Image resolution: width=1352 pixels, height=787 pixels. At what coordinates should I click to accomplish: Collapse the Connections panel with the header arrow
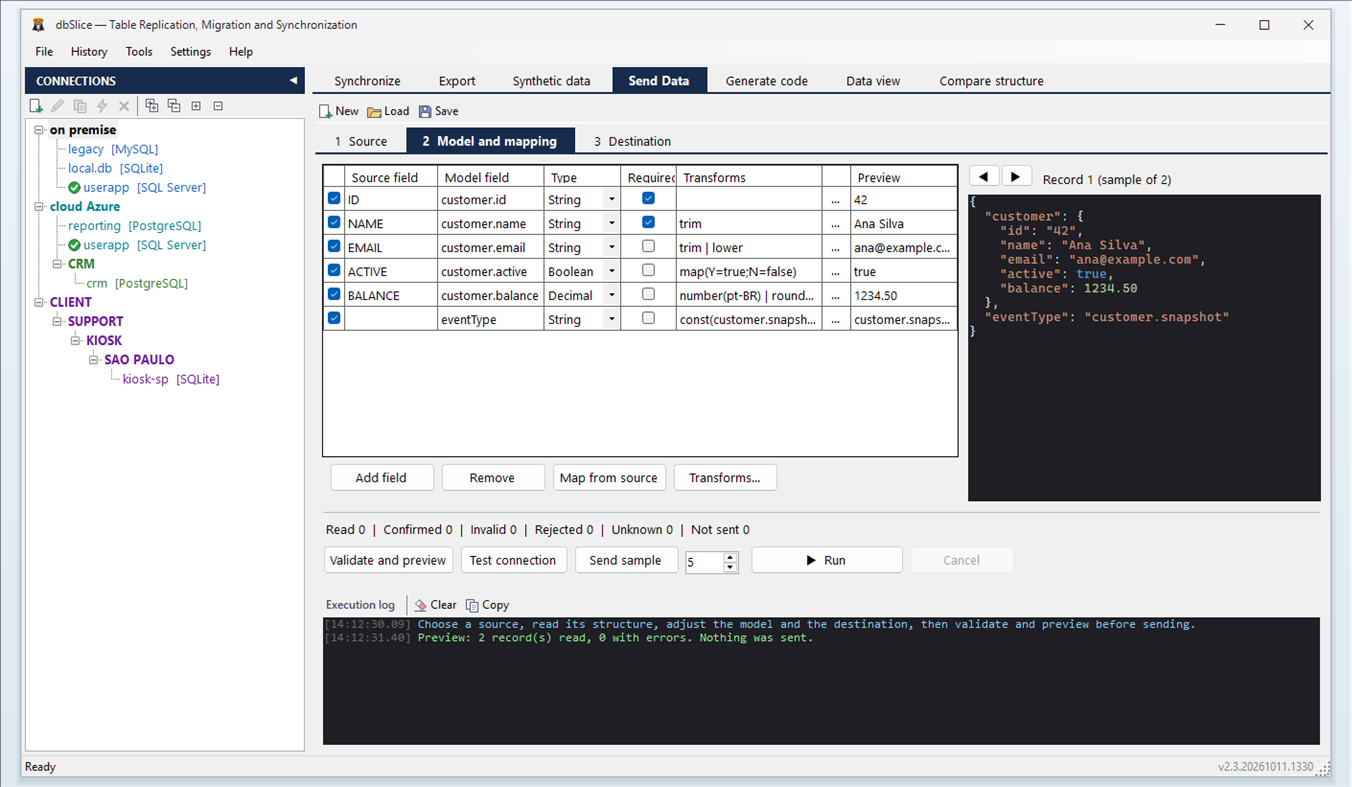294,81
